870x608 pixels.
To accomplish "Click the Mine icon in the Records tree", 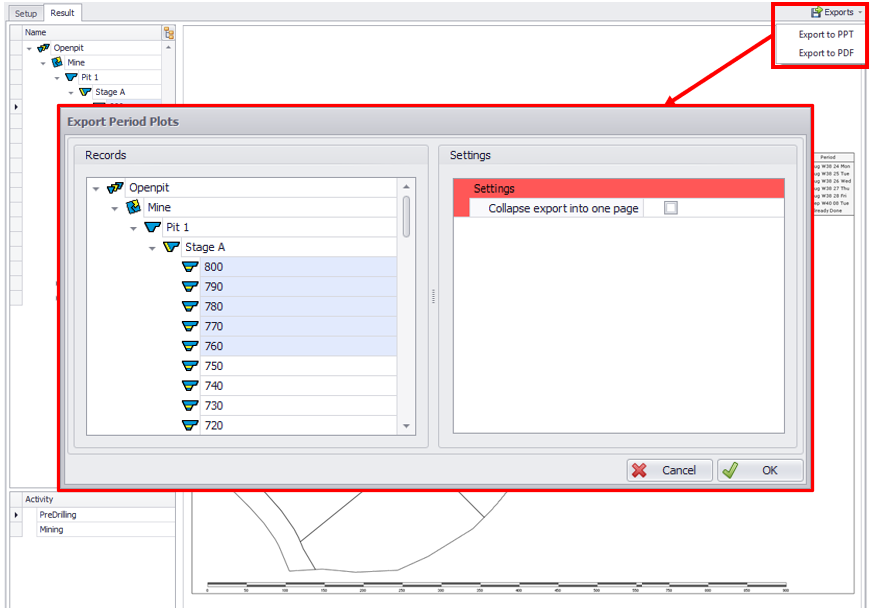I will click(x=133, y=207).
